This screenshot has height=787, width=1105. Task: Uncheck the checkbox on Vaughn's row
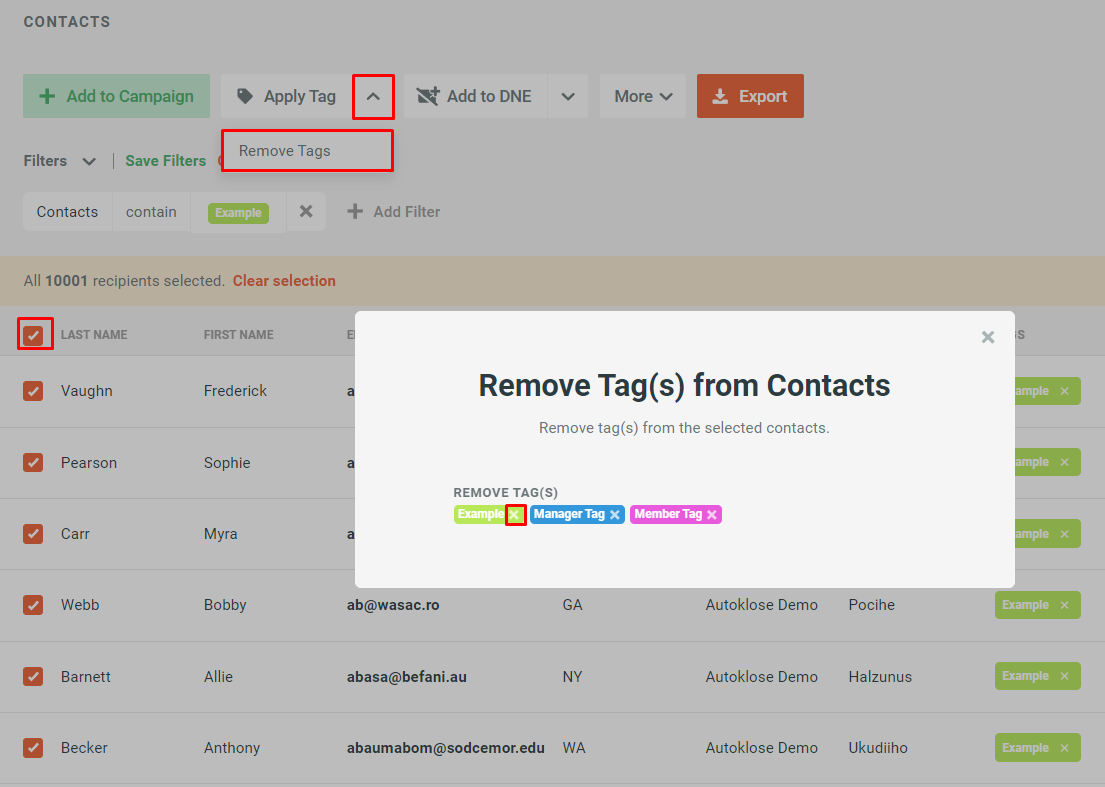(x=34, y=391)
